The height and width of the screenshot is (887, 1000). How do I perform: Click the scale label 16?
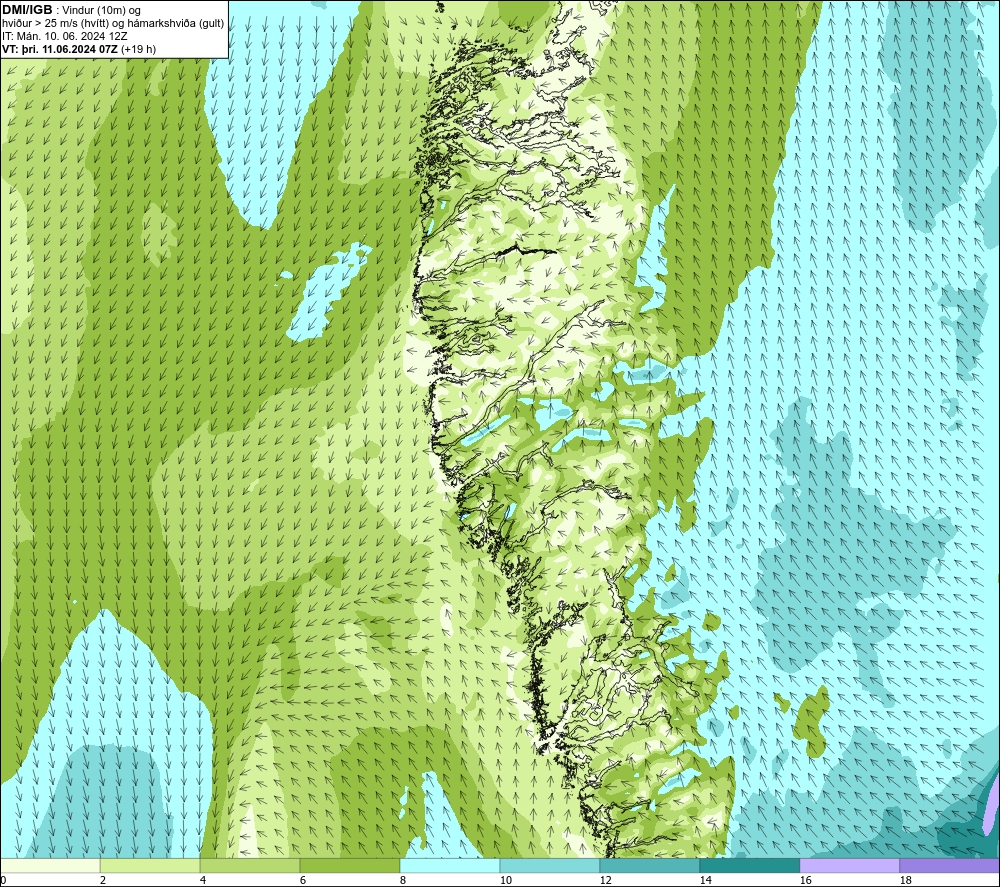[x=805, y=880]
